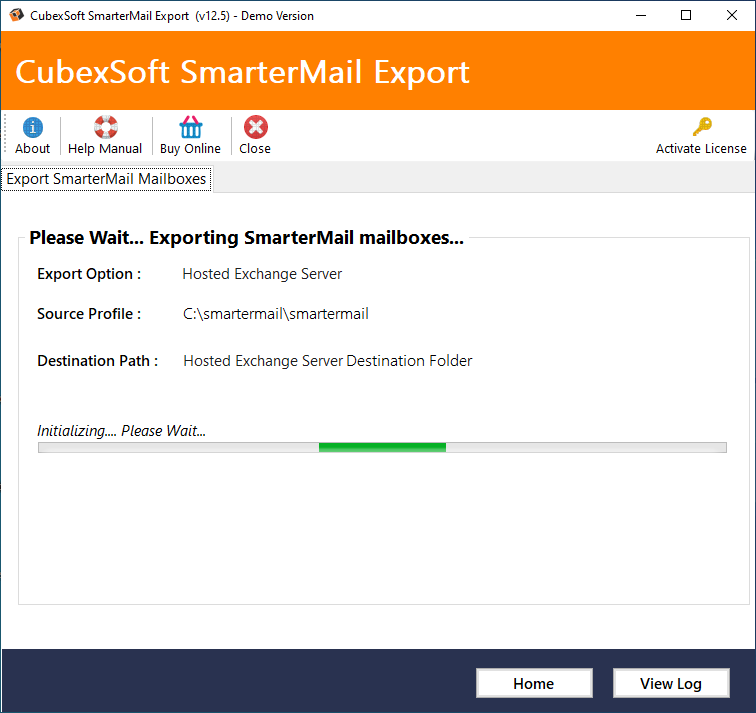This screenshot has height=713, width=756.
Task: Click the source path 'C:\smartermail\smartermail'
Action: tap(275, 314)
